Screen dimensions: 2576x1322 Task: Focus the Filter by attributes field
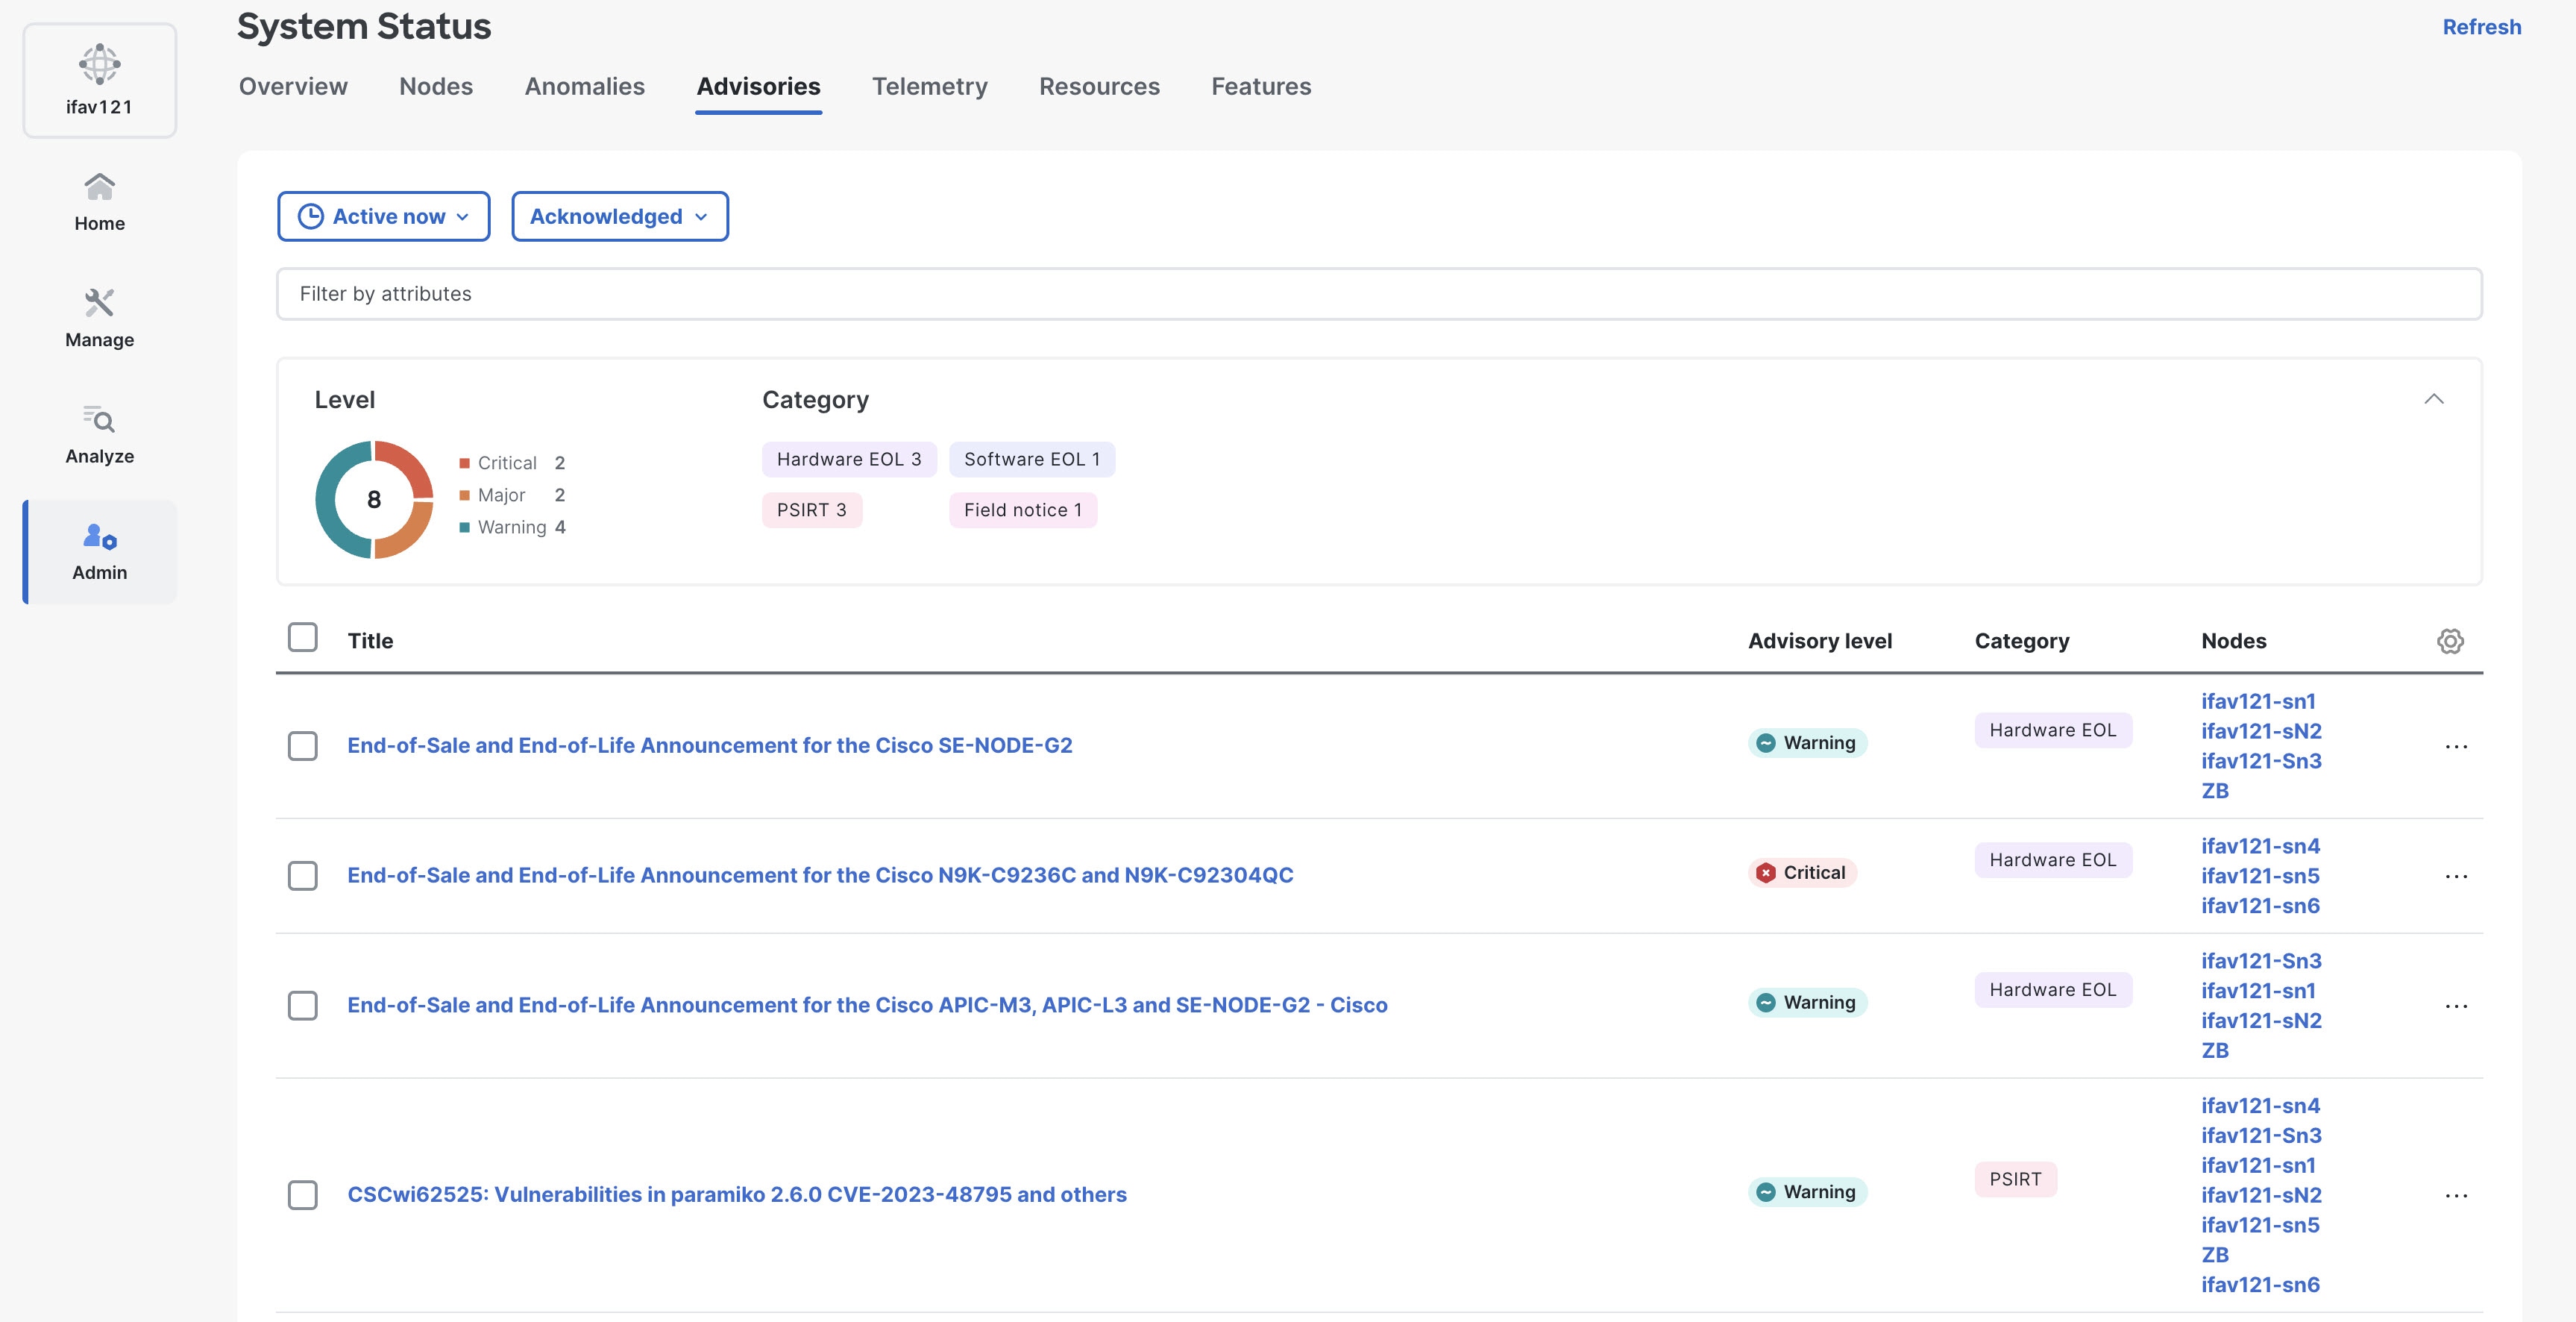1379,294
